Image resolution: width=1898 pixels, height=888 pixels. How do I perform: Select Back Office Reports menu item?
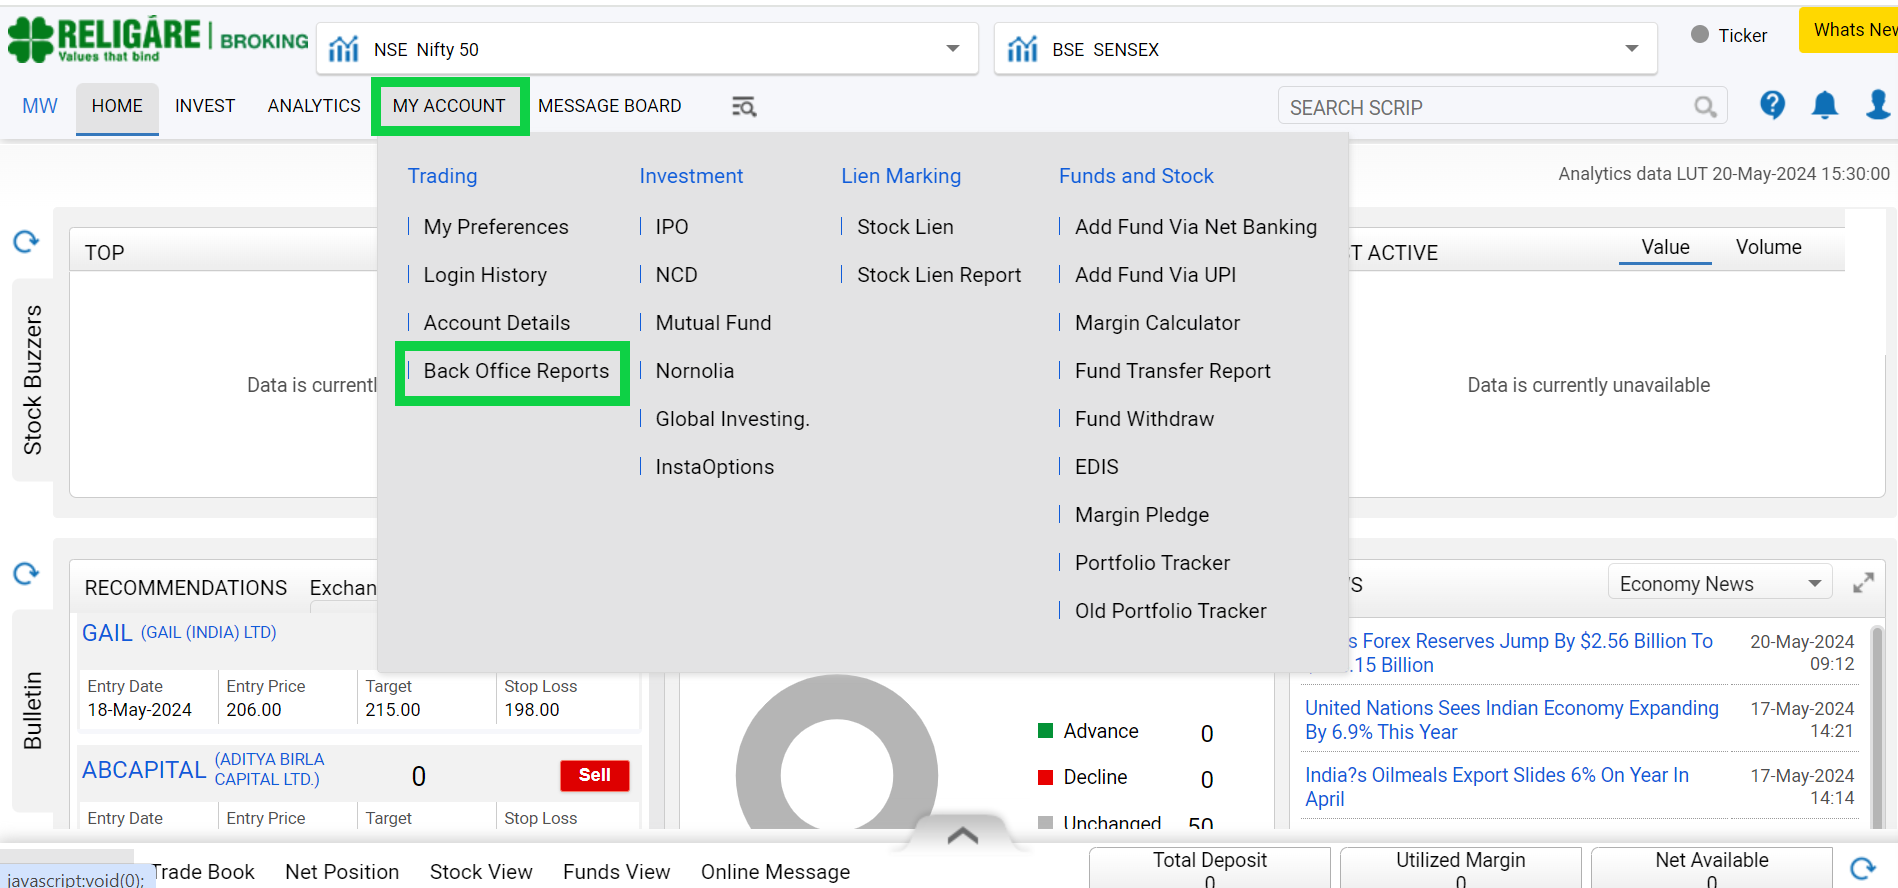coord(516,371)
